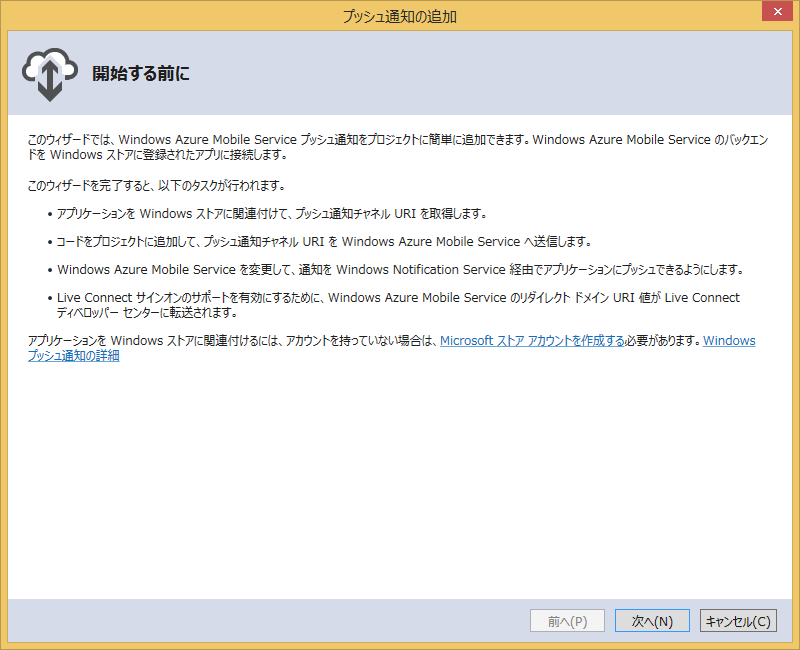Click the 開始する前に heading

pyautogui.click(x=141, y=73)
